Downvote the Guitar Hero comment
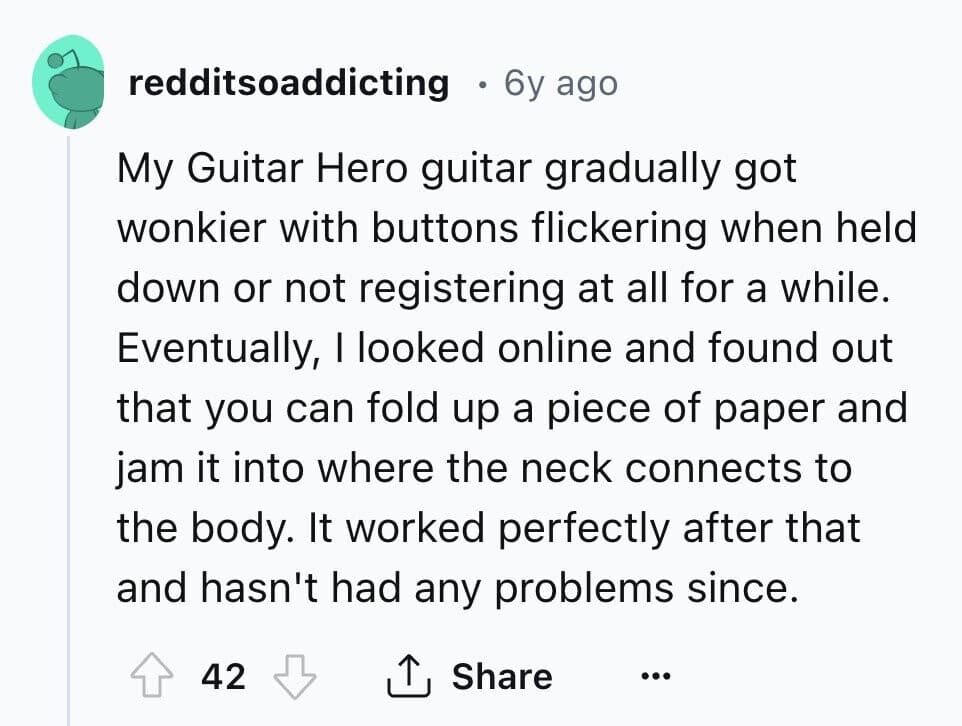This screenshot has height=726, width=962. [294, 677]
